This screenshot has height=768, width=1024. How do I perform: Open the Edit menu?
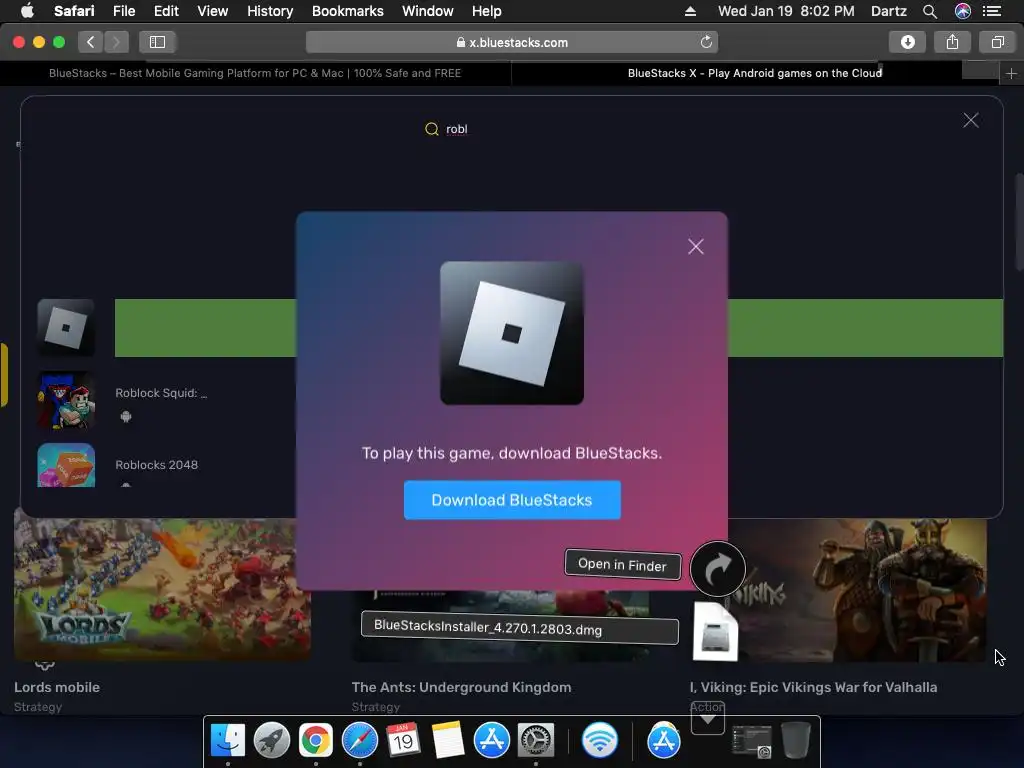pos(166,11)
